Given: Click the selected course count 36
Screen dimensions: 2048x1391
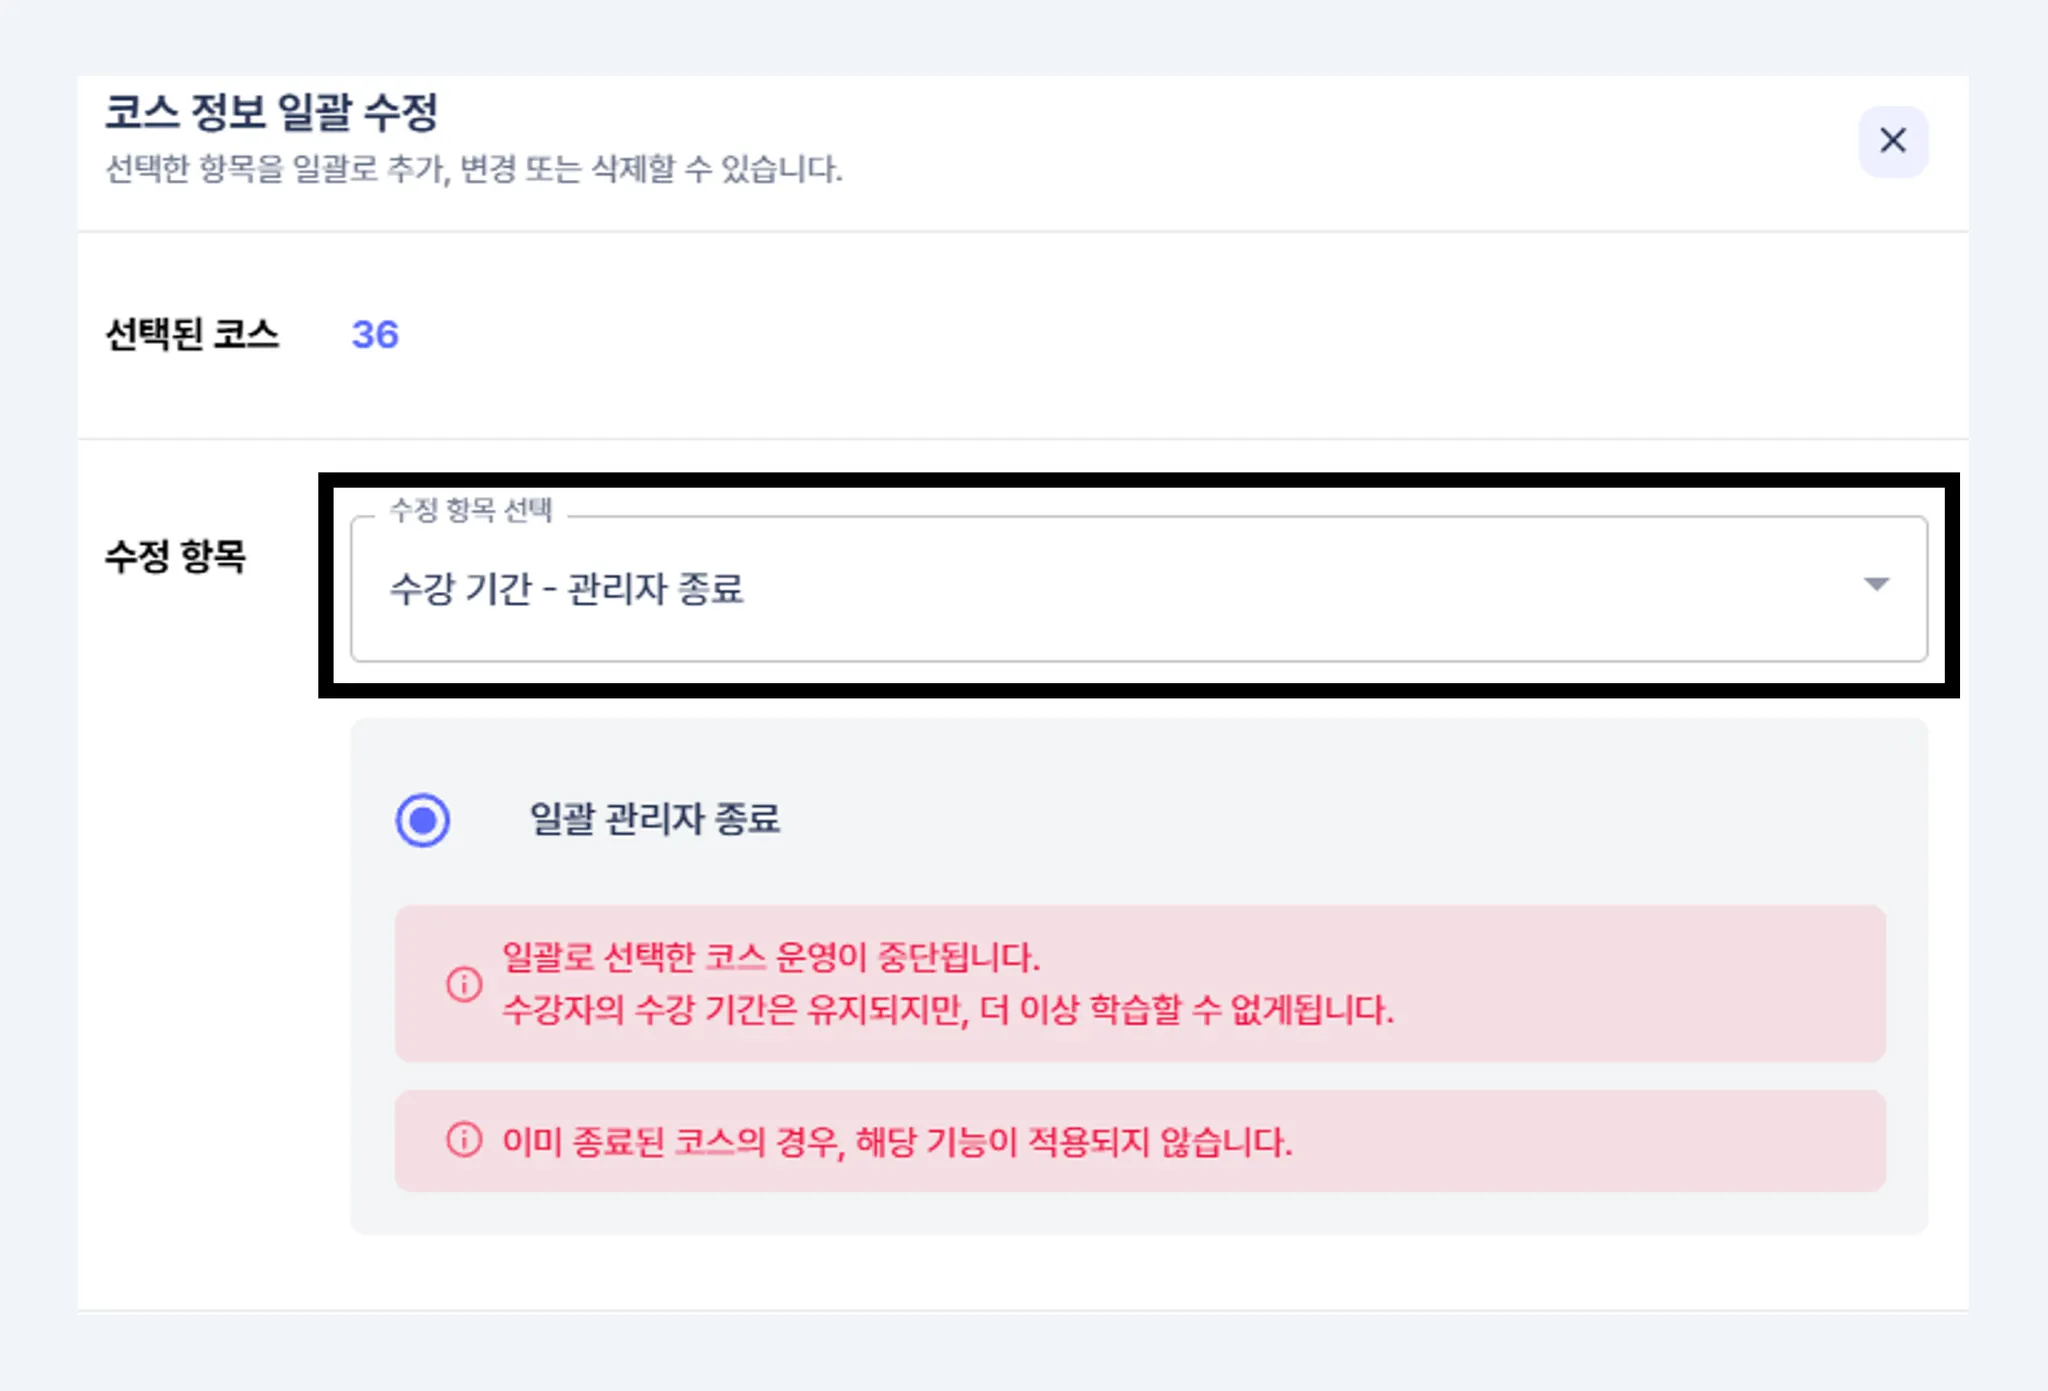Looking at the screenshot, I should 375,334.
